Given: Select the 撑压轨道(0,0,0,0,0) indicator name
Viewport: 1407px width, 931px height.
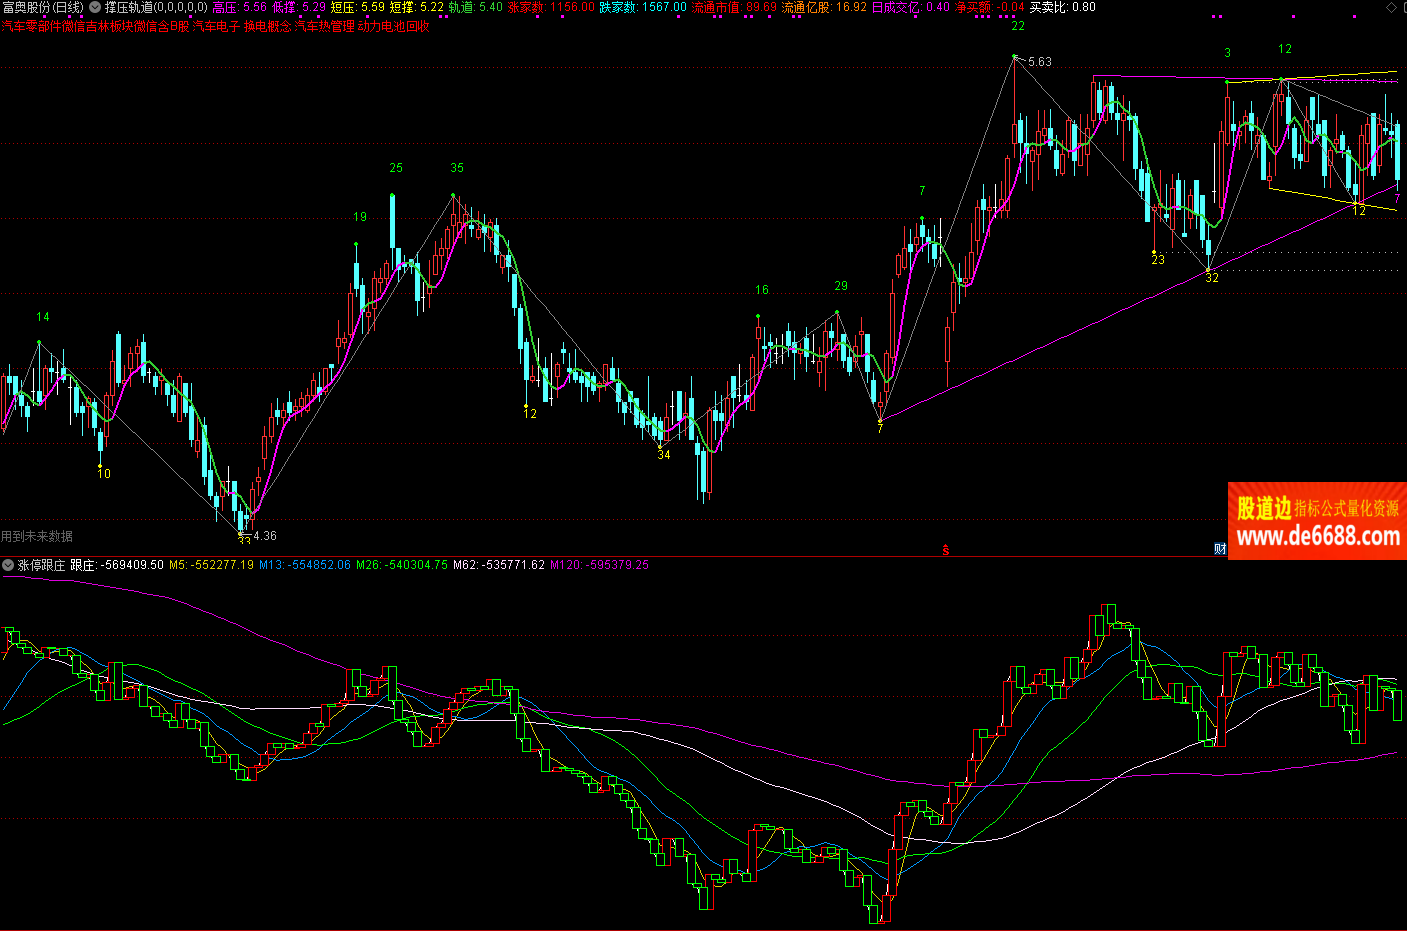Looking at the screenshot, I should pyautogui.click(x=156, y=7).
